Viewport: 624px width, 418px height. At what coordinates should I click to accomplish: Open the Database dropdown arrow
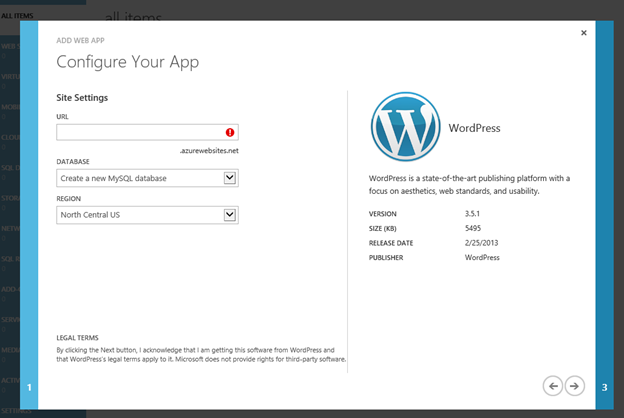tap(230, 178)
